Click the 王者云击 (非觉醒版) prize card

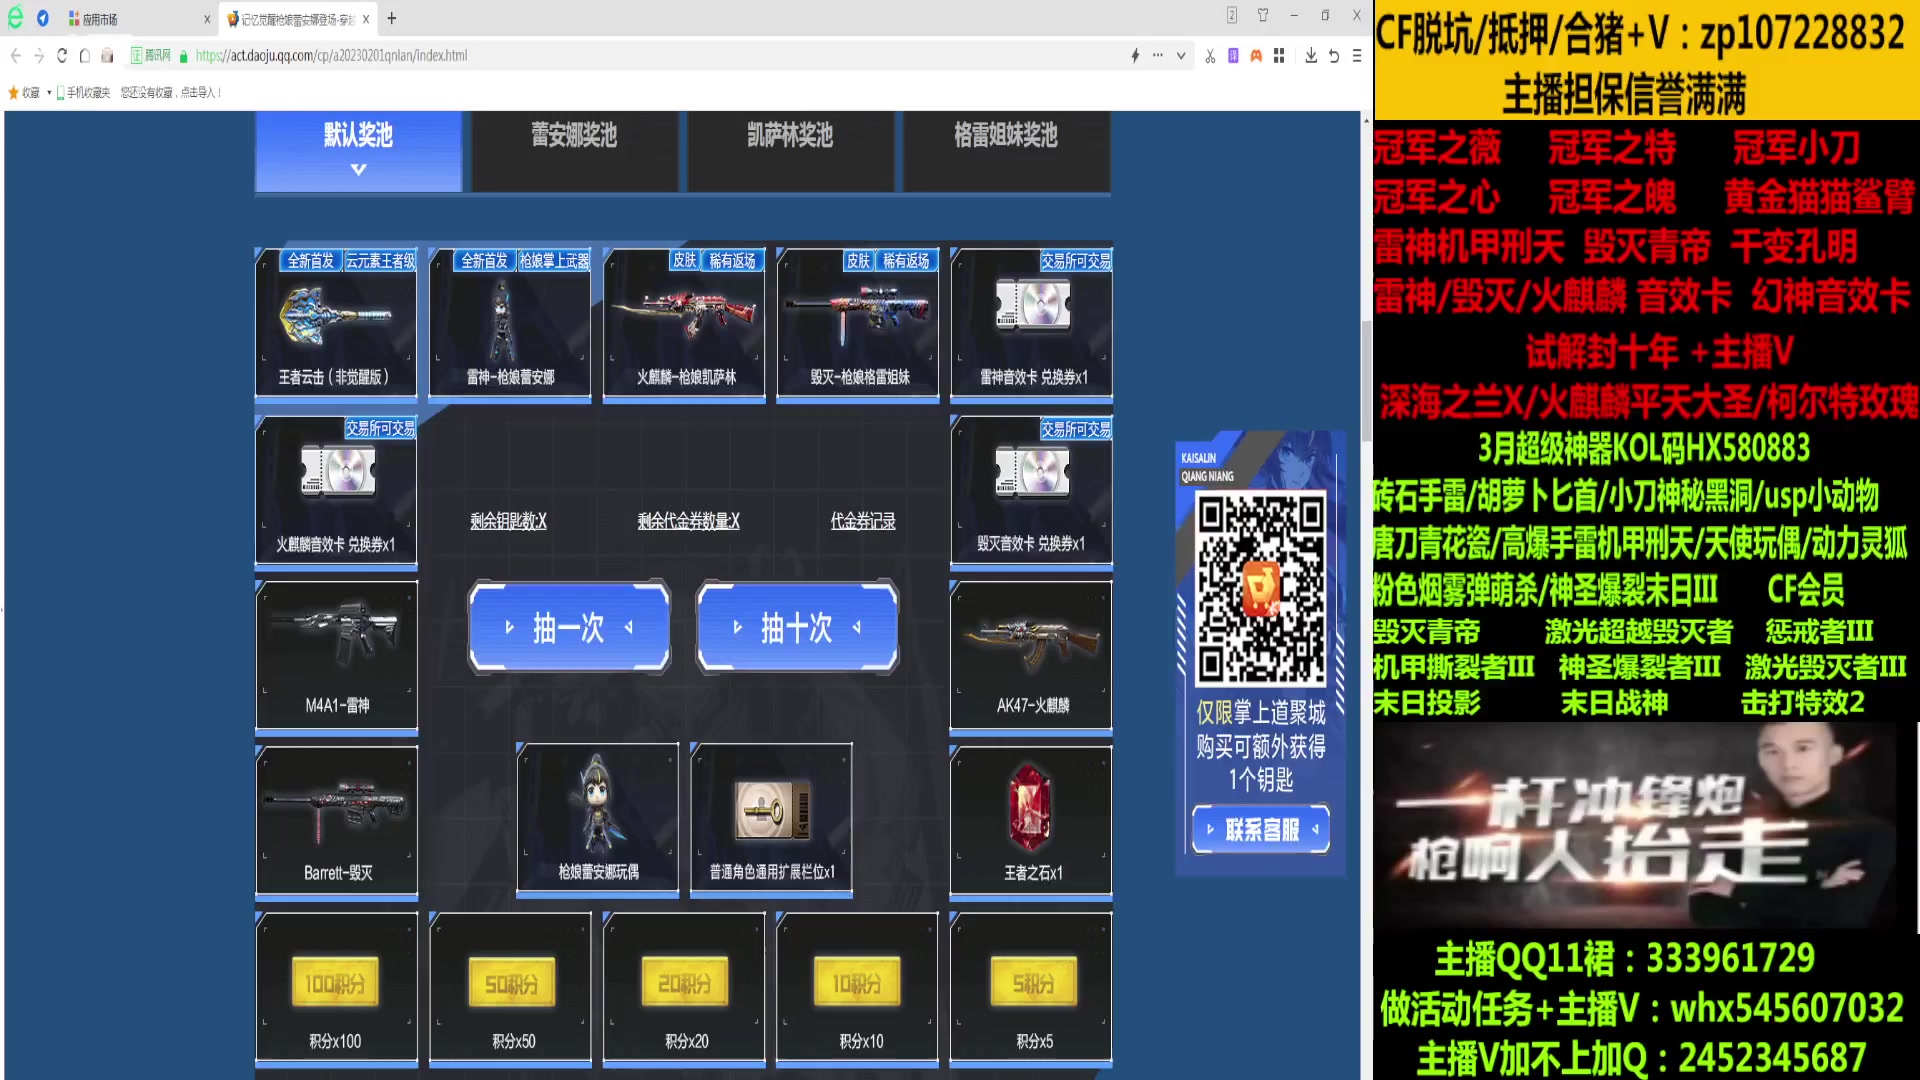pyautogui.click(x=336, y=323)
